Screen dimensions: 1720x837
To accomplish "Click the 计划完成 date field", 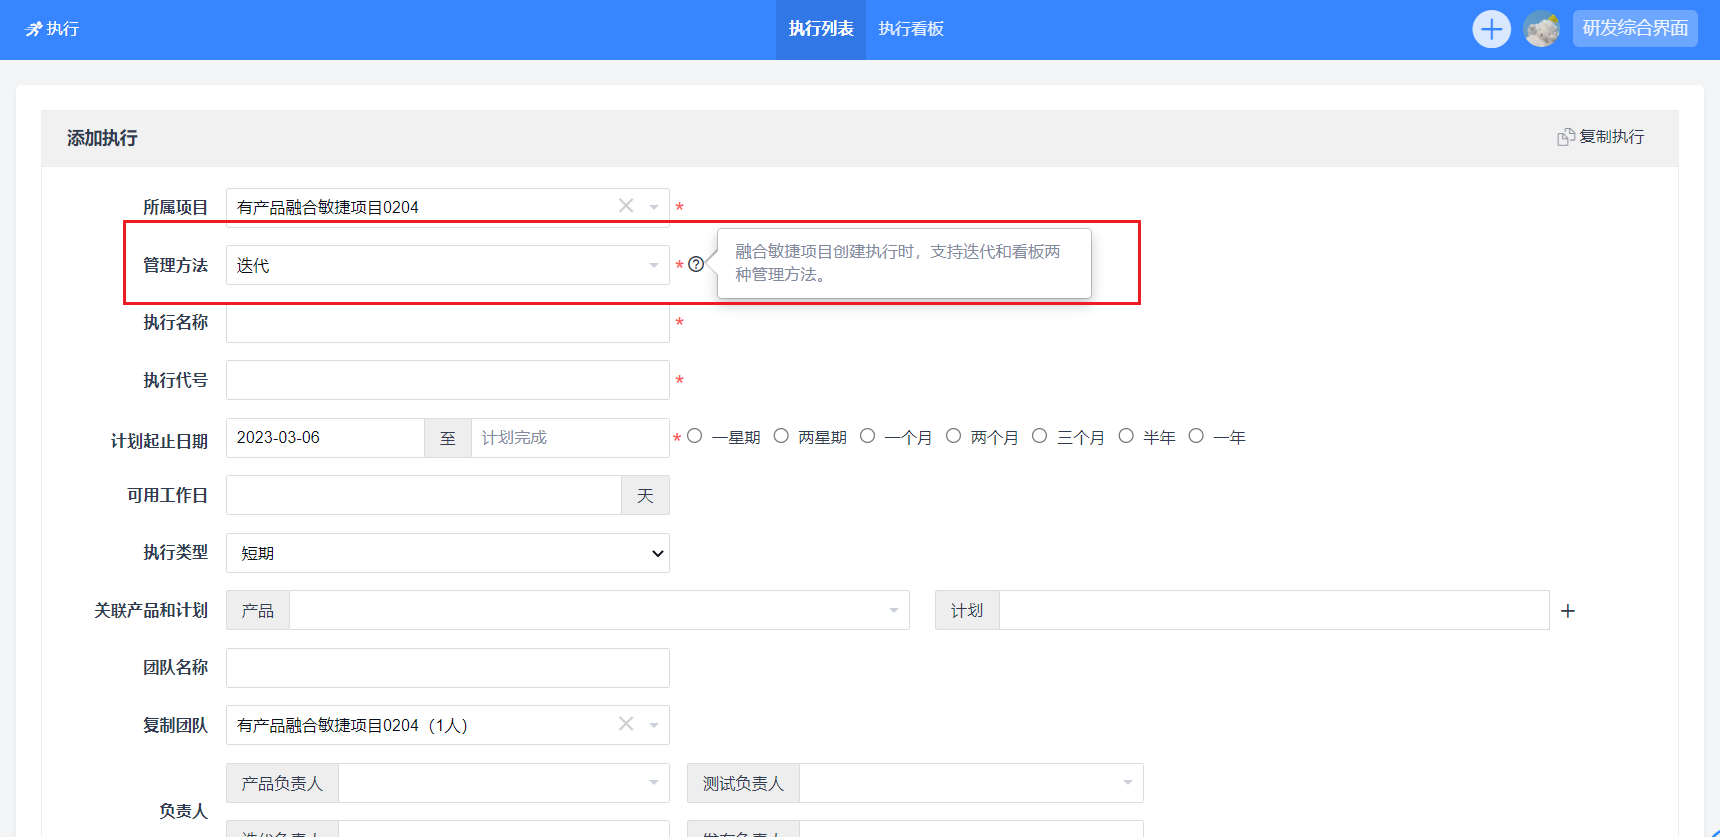I will click(x=568, y=438).
